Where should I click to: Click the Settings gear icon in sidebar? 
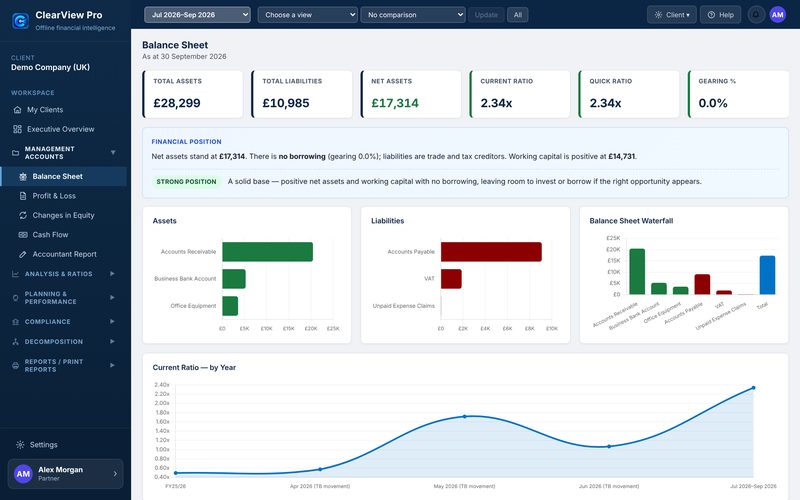(20, 445)
